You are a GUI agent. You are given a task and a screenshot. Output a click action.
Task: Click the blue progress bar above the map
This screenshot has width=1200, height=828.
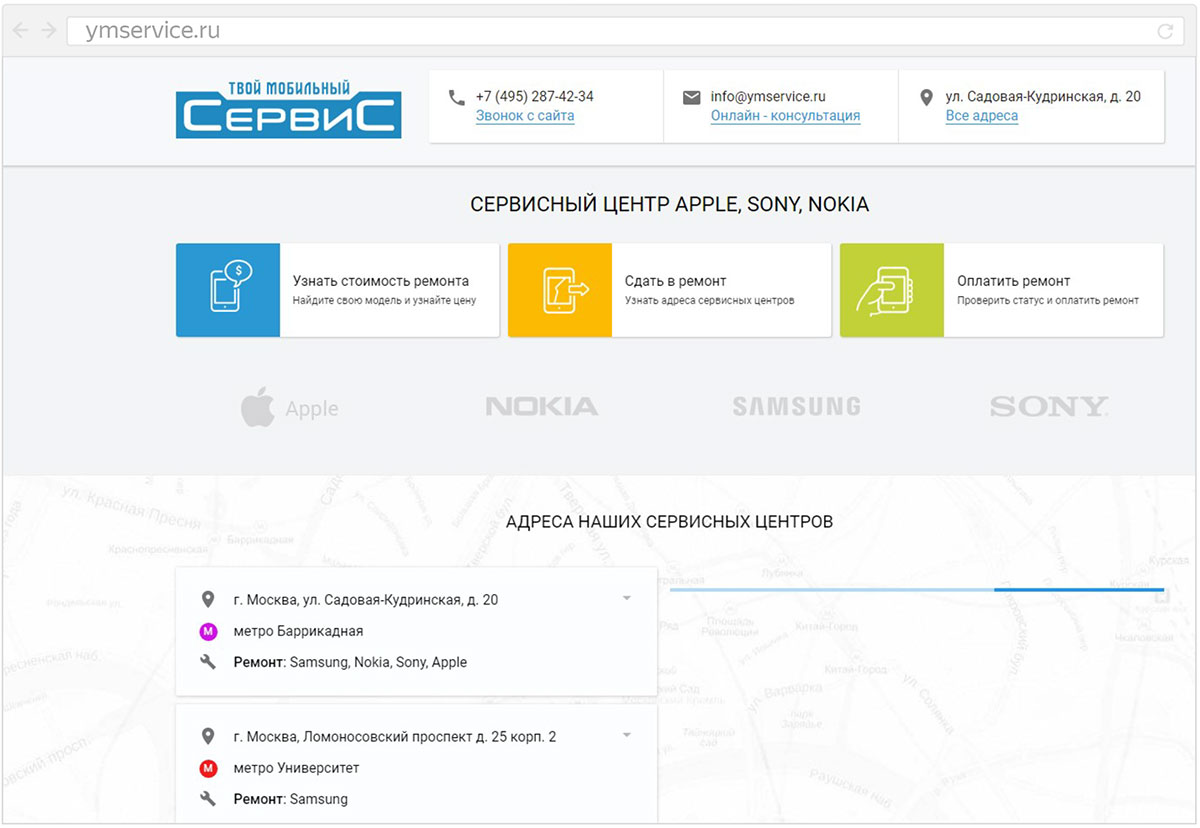918,590
